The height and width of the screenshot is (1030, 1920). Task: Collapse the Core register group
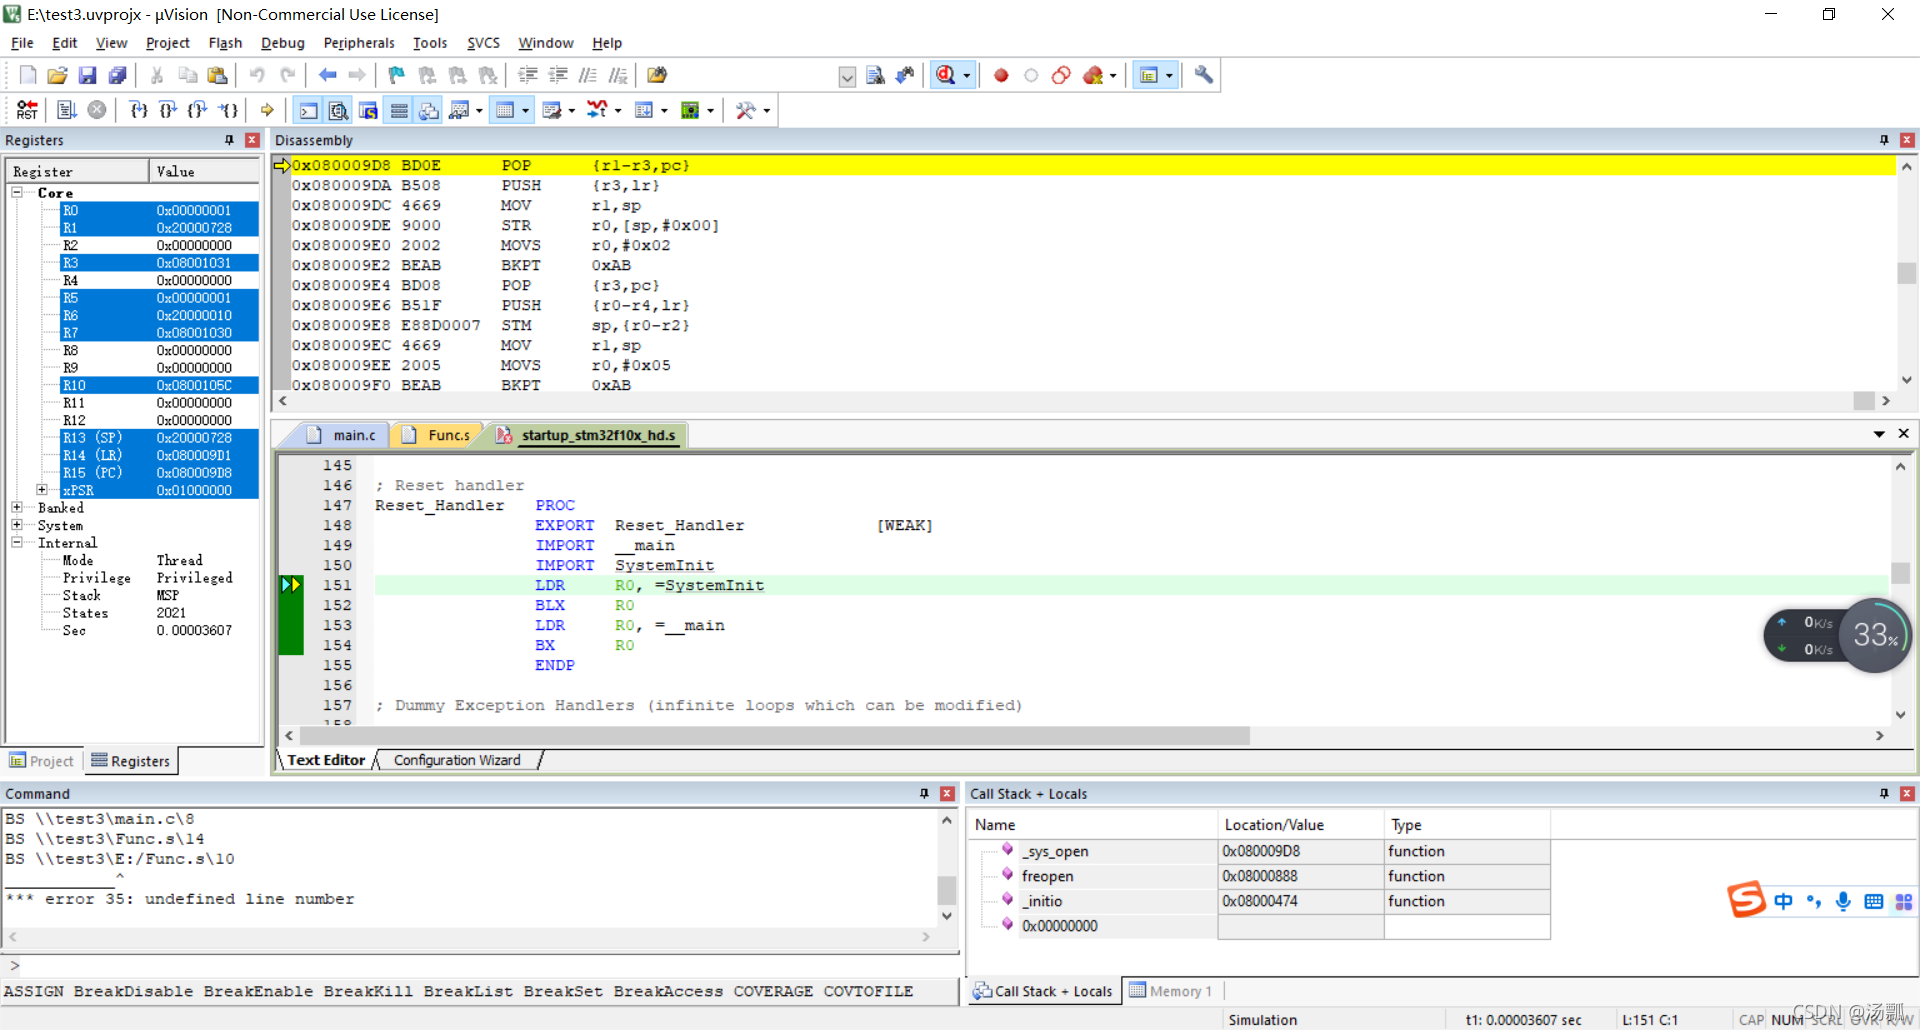(17, 192)
